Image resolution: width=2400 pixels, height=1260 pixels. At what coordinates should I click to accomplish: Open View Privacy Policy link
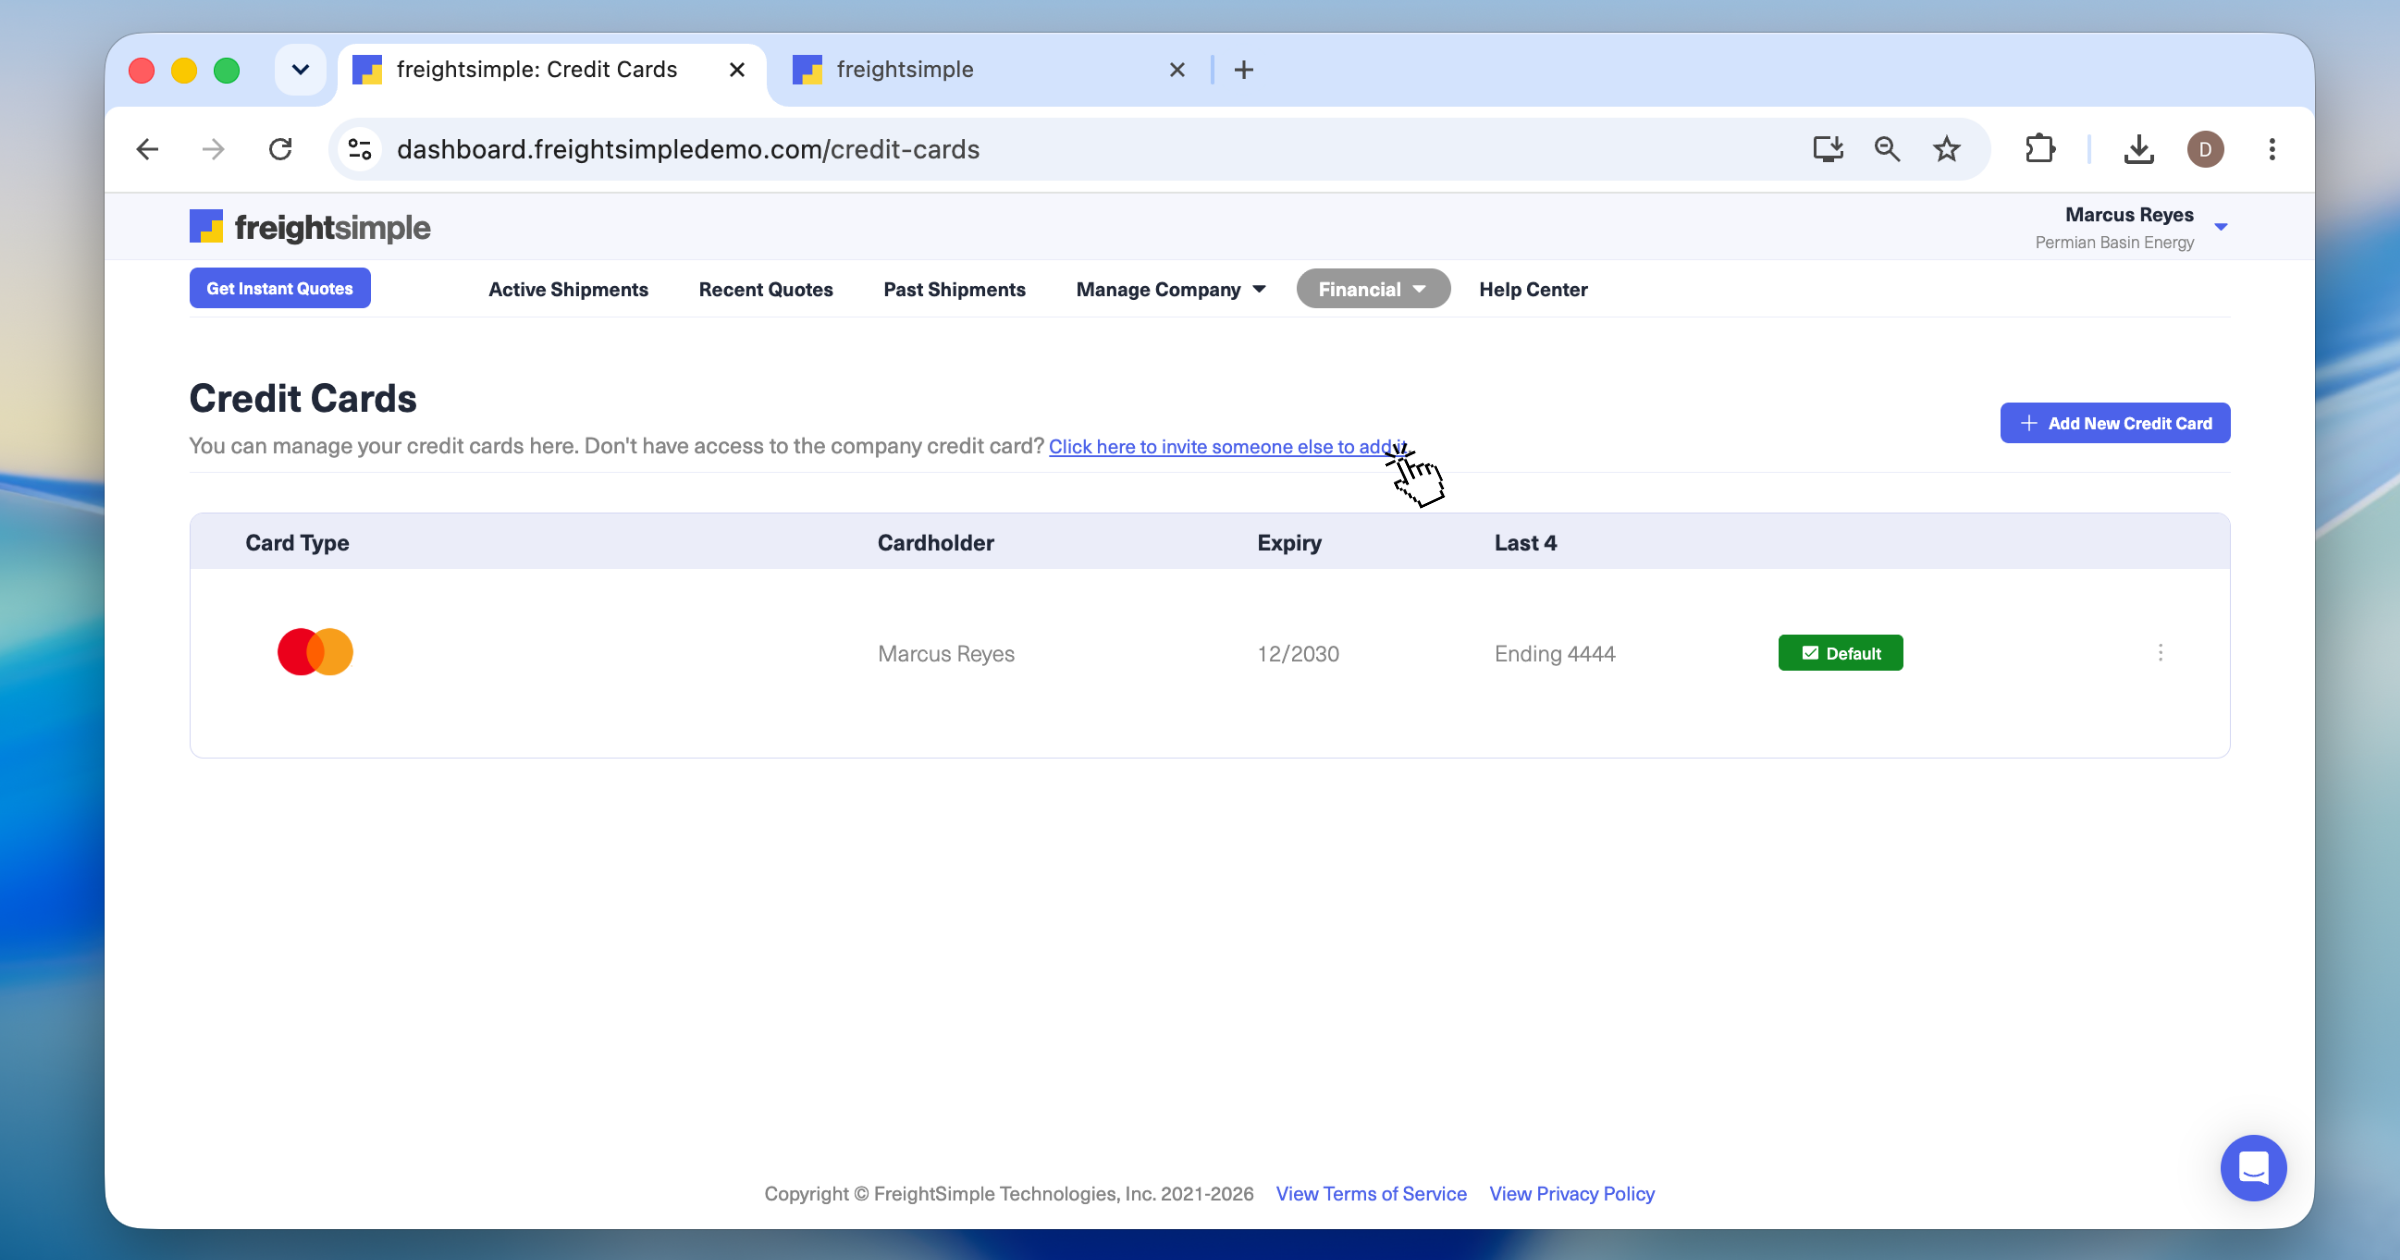pyautogui.click(x=1572, y=1193)
